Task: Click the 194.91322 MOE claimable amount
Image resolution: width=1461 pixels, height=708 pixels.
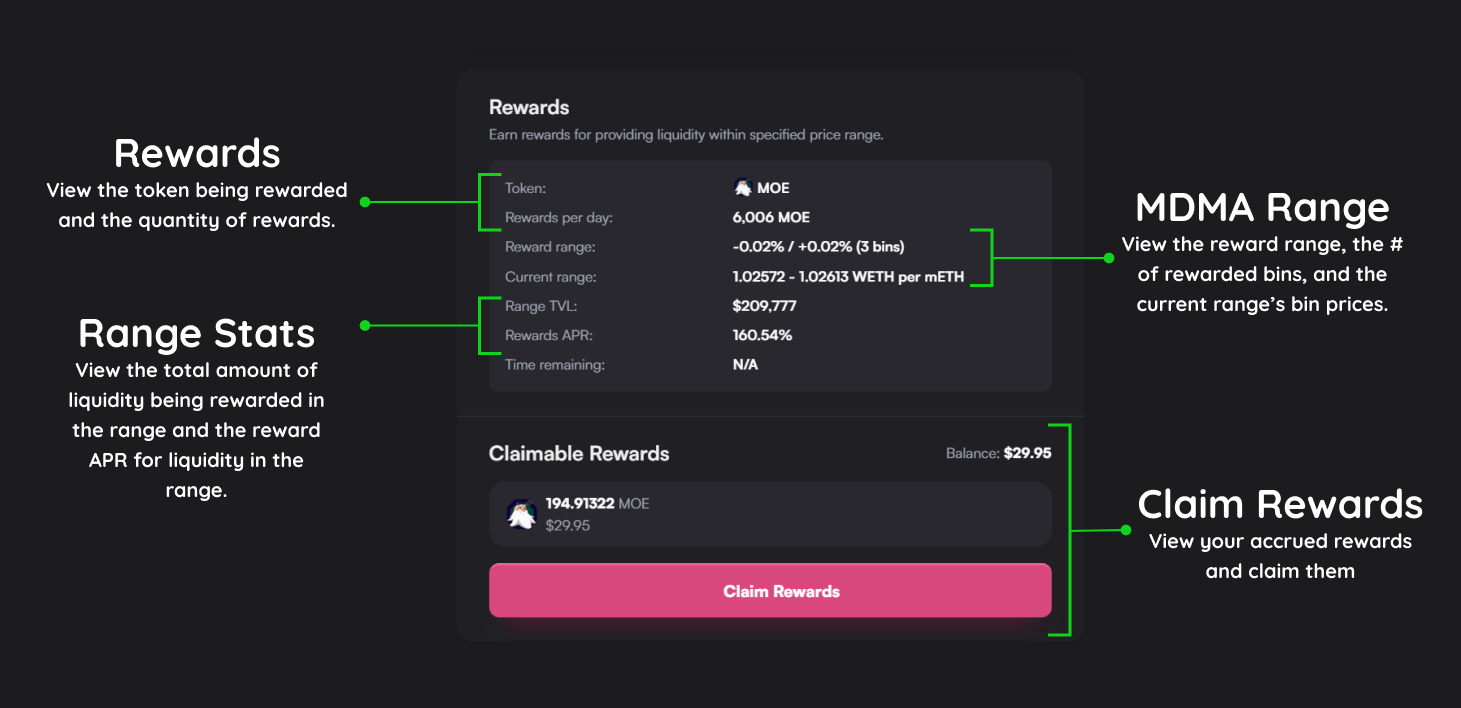Action: pos(597,503)
